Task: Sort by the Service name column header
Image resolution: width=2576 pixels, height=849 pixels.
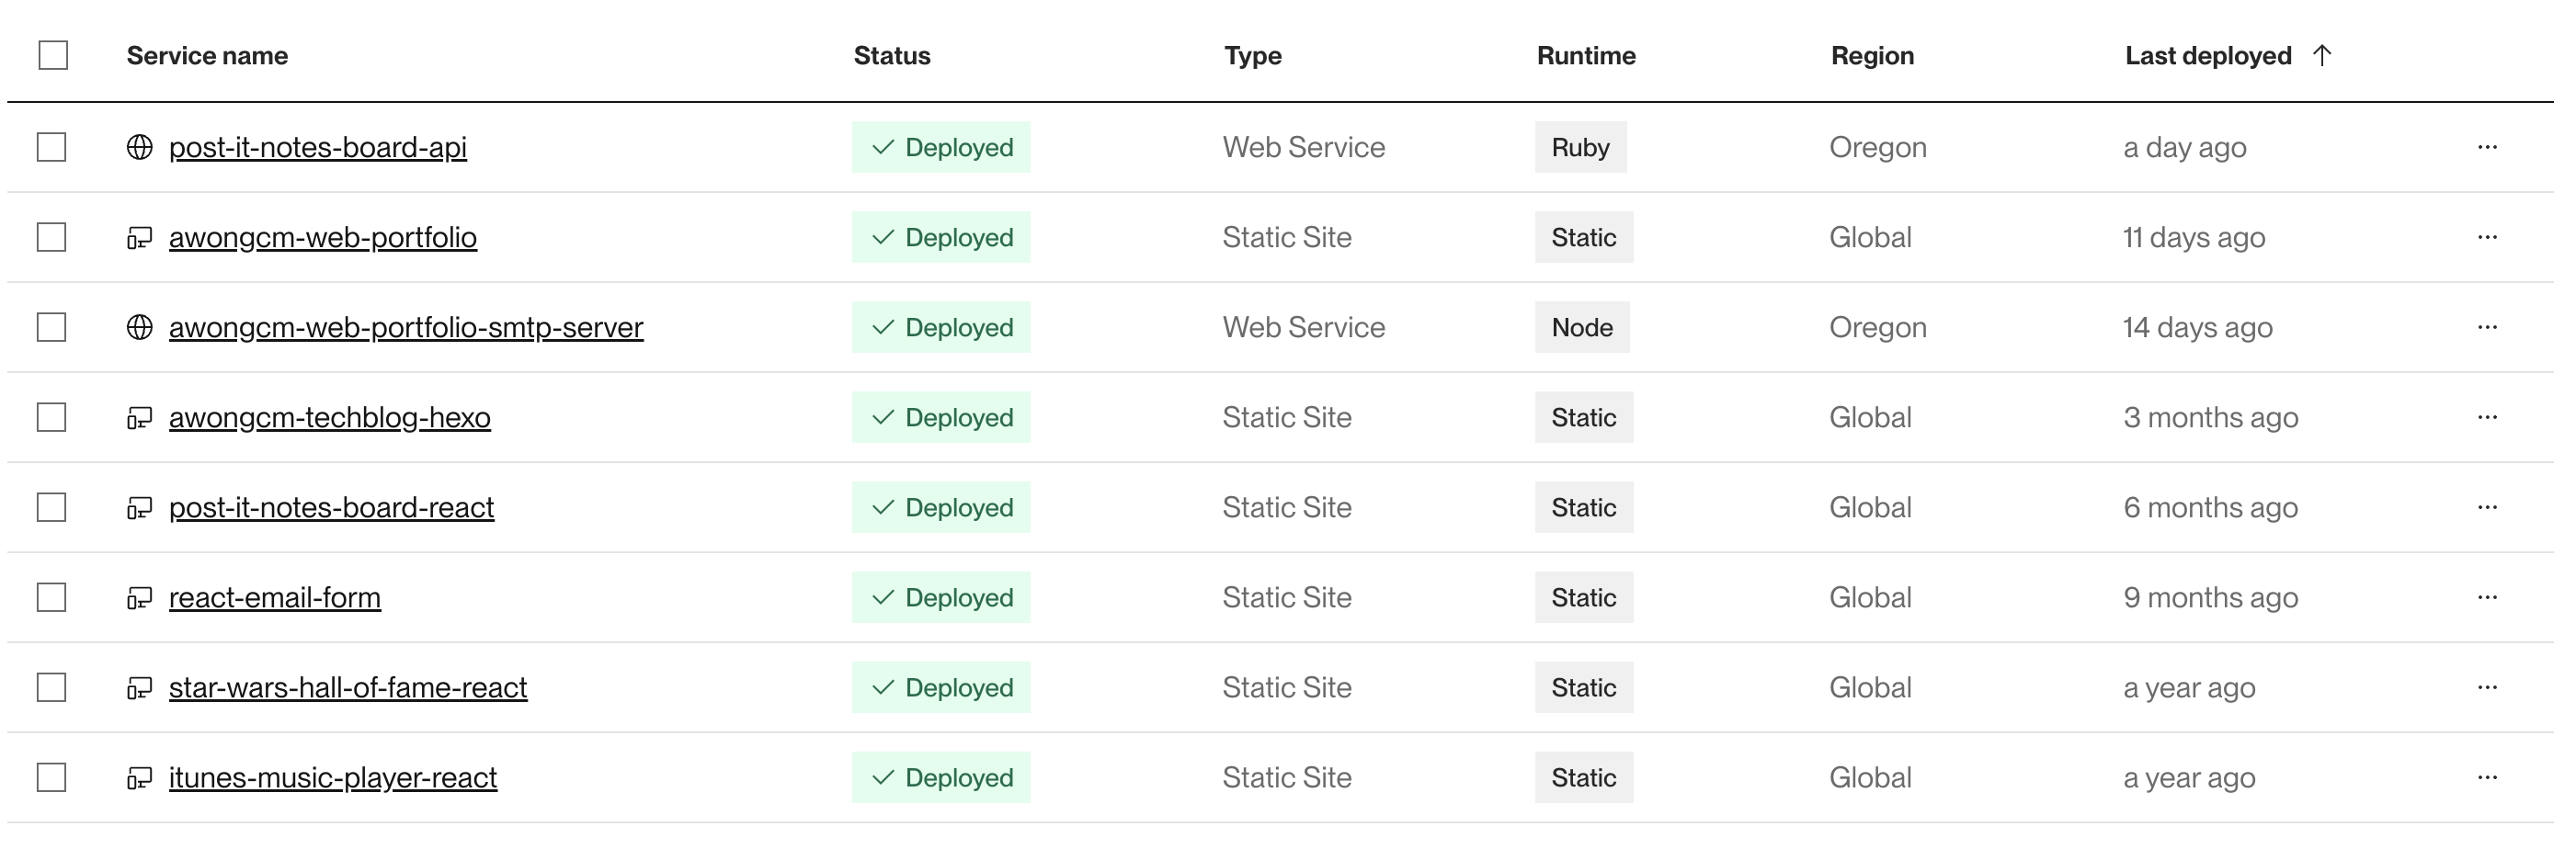Action: point(207,56)
